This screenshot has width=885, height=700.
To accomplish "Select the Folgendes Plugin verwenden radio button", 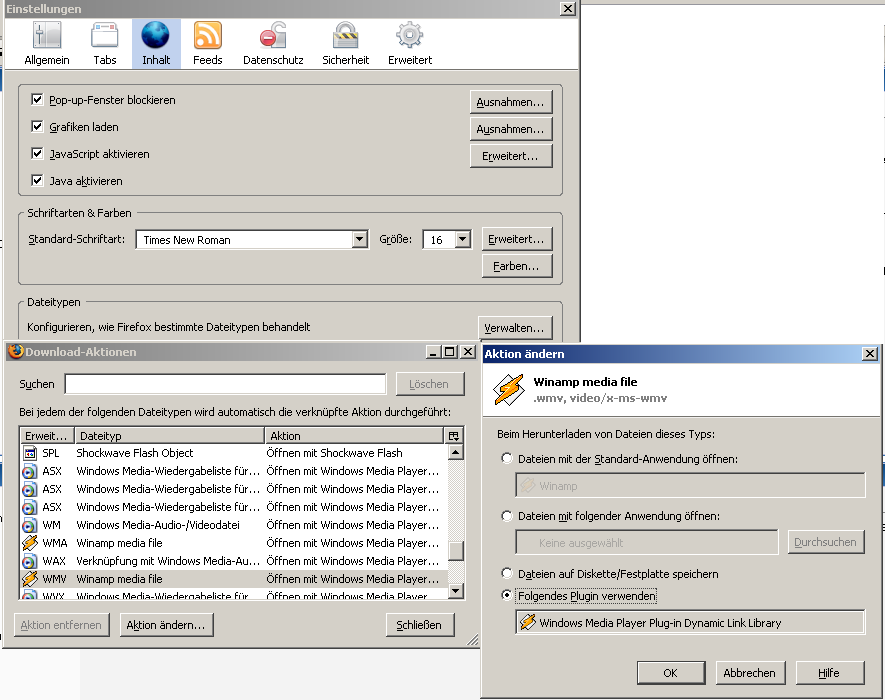I will point(507,596).
